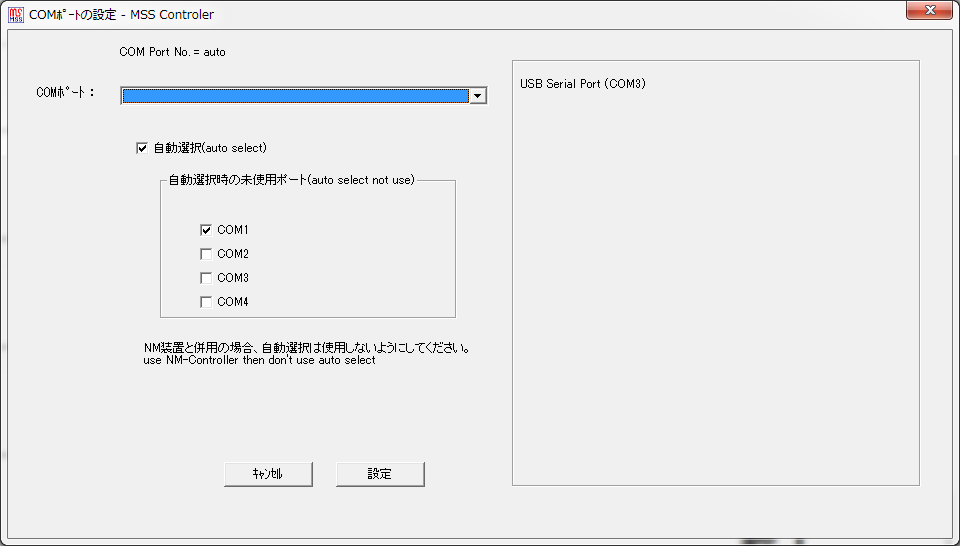Click the MSS application icon in title bar
This screenshot has height=546, width=960.
[x=16, y=15]
